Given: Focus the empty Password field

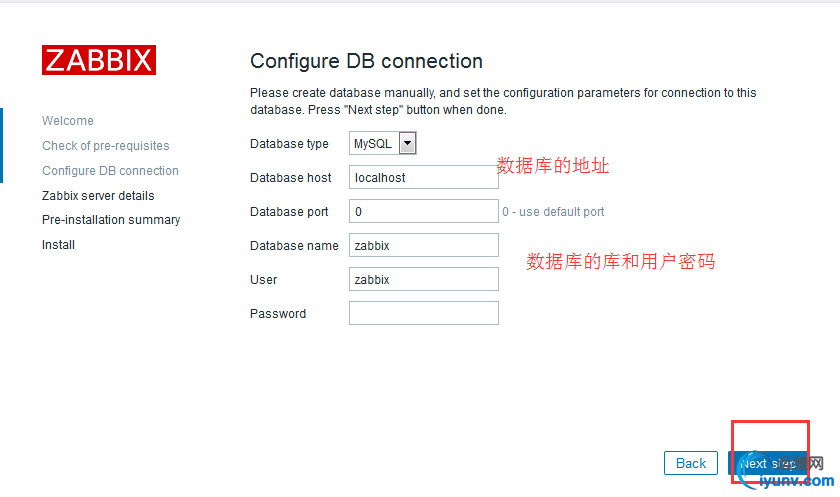Looking at the screenshot, I should [423, 314].
